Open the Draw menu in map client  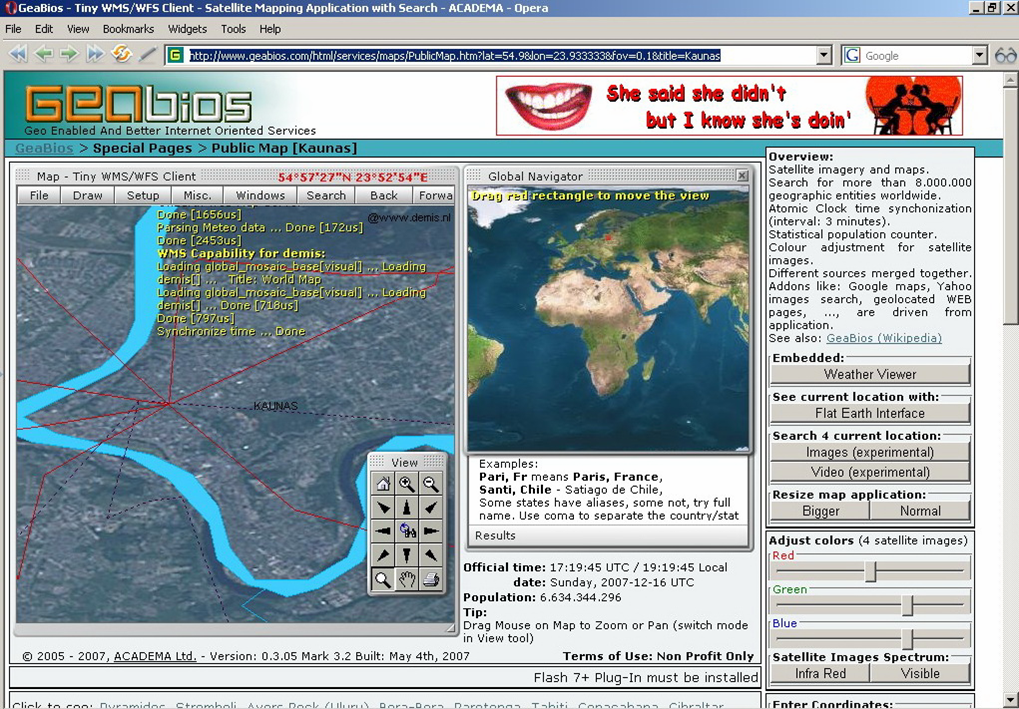[88, 195]
